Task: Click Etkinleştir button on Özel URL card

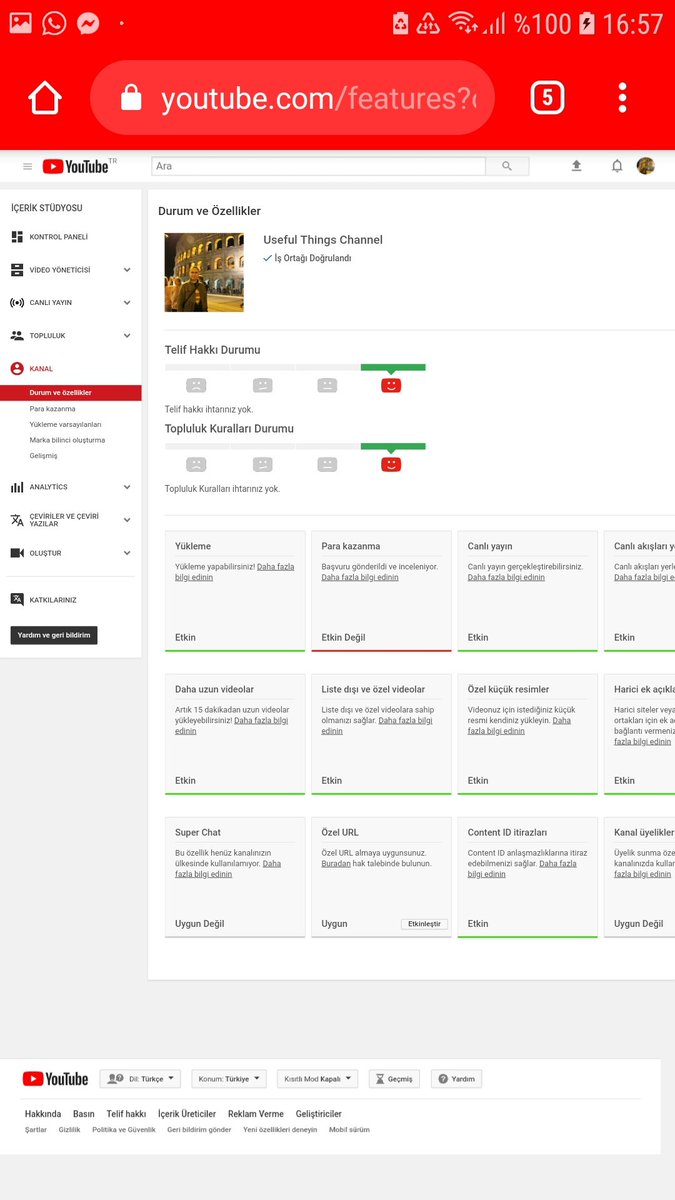Action: [x=425, y=924]
